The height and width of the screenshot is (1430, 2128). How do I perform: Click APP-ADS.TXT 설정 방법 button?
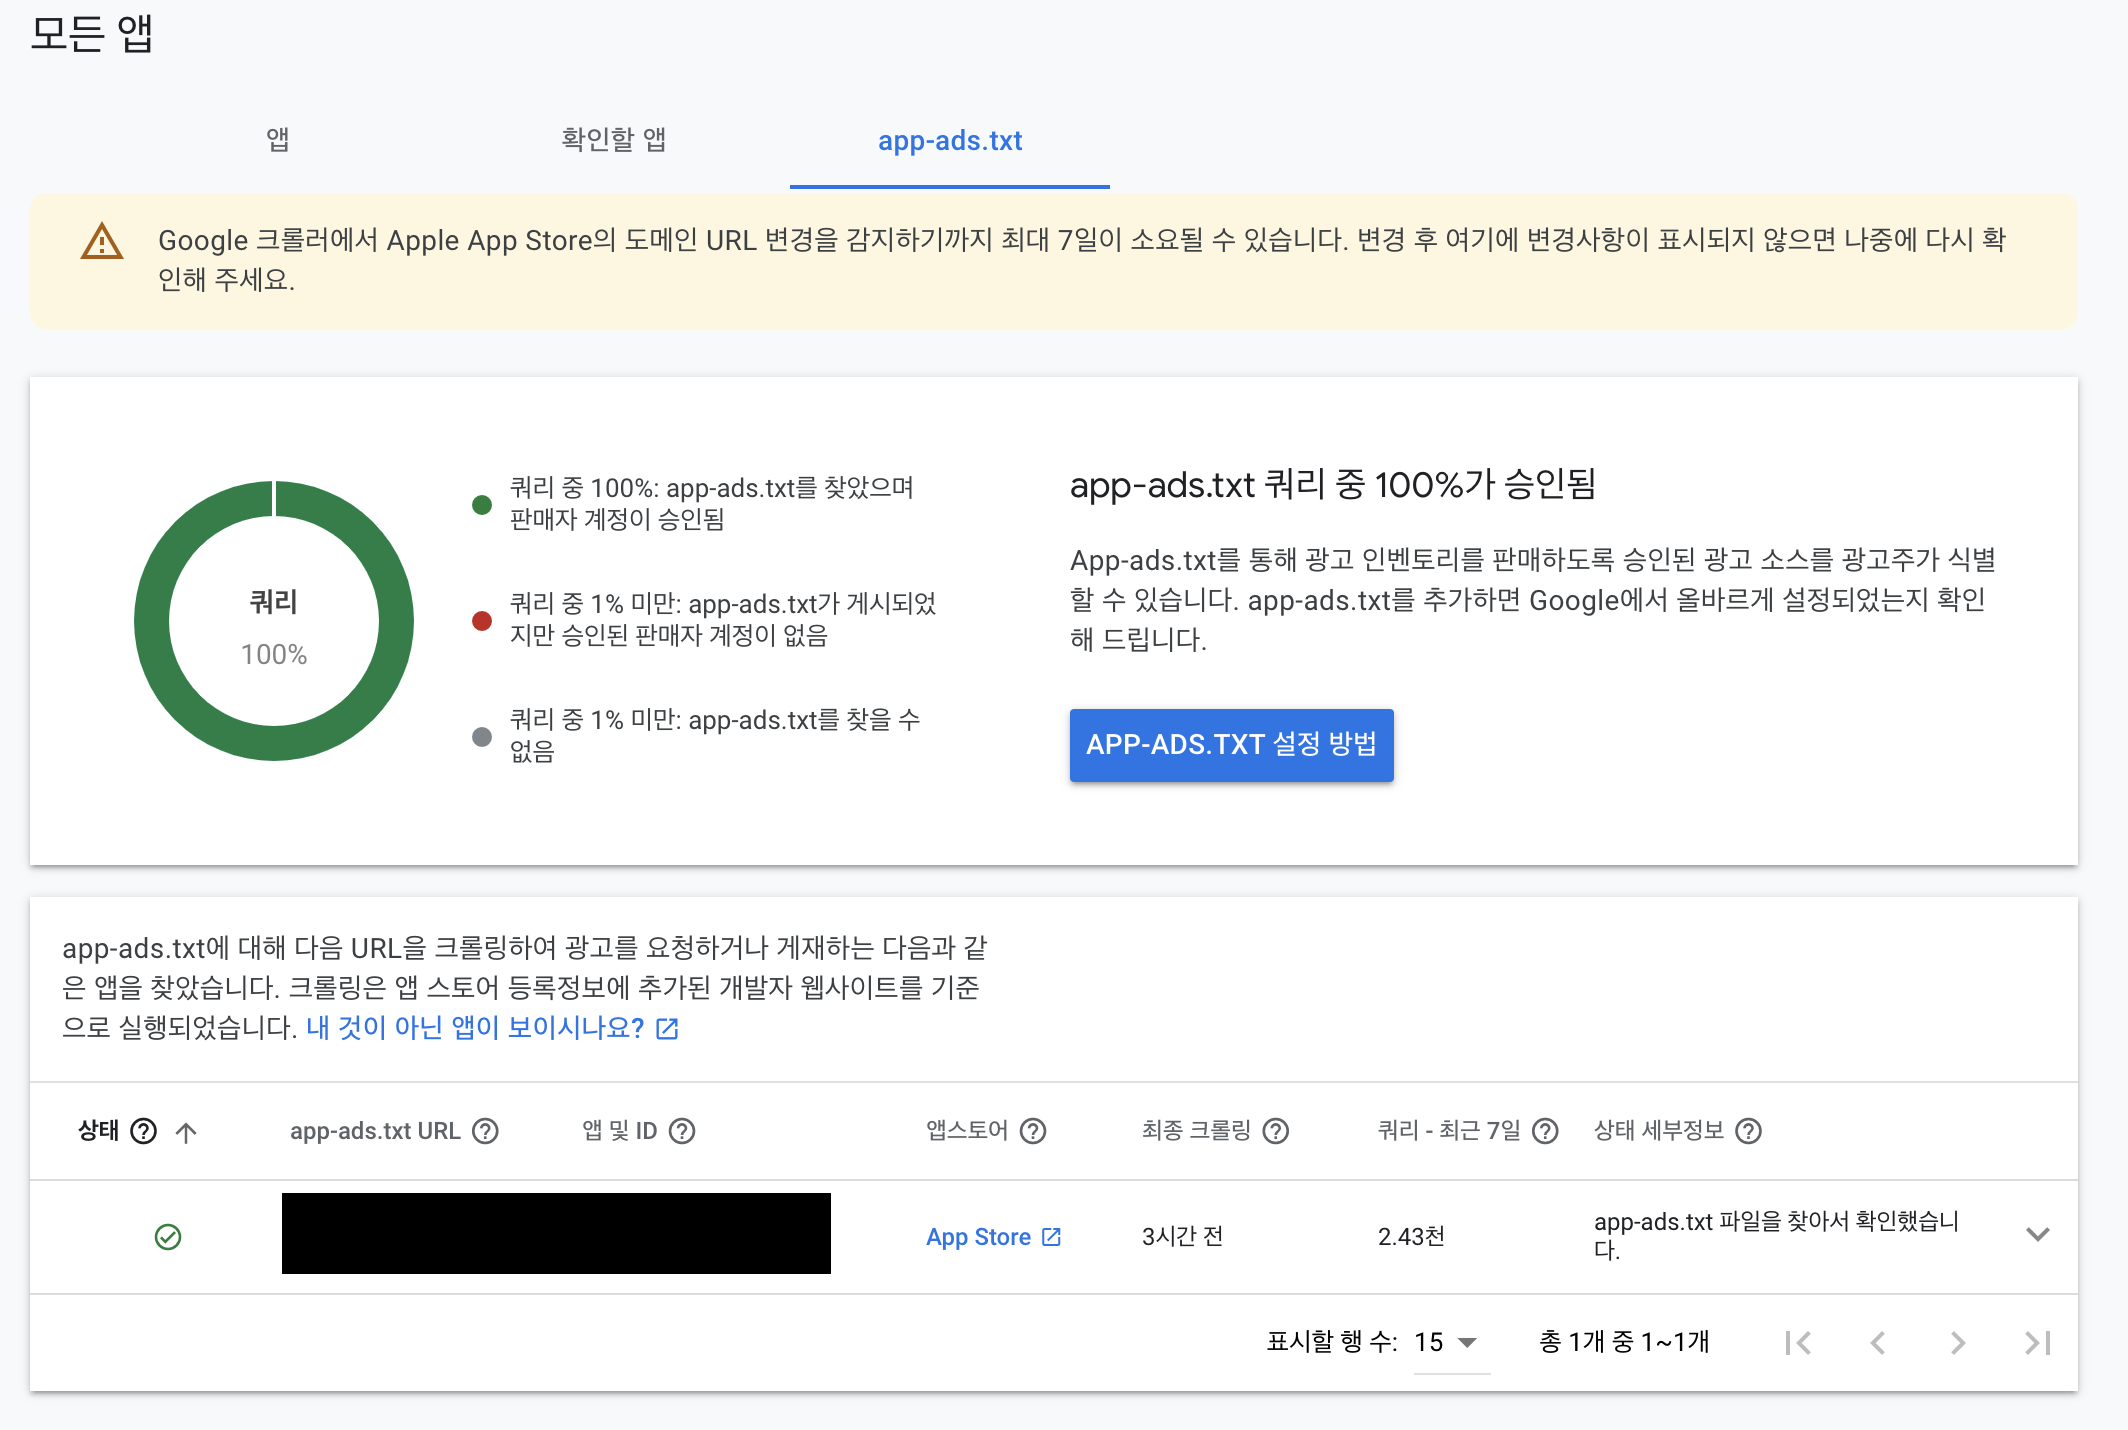pos(1231,745)
